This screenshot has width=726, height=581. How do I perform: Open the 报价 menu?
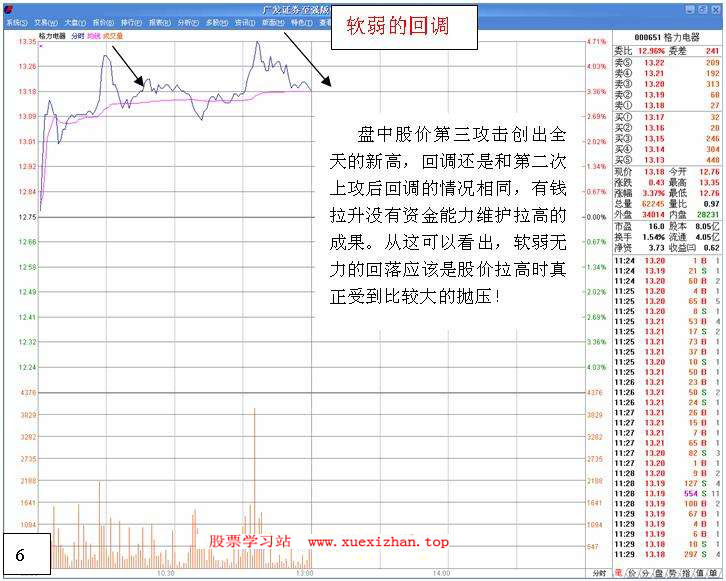102,21
